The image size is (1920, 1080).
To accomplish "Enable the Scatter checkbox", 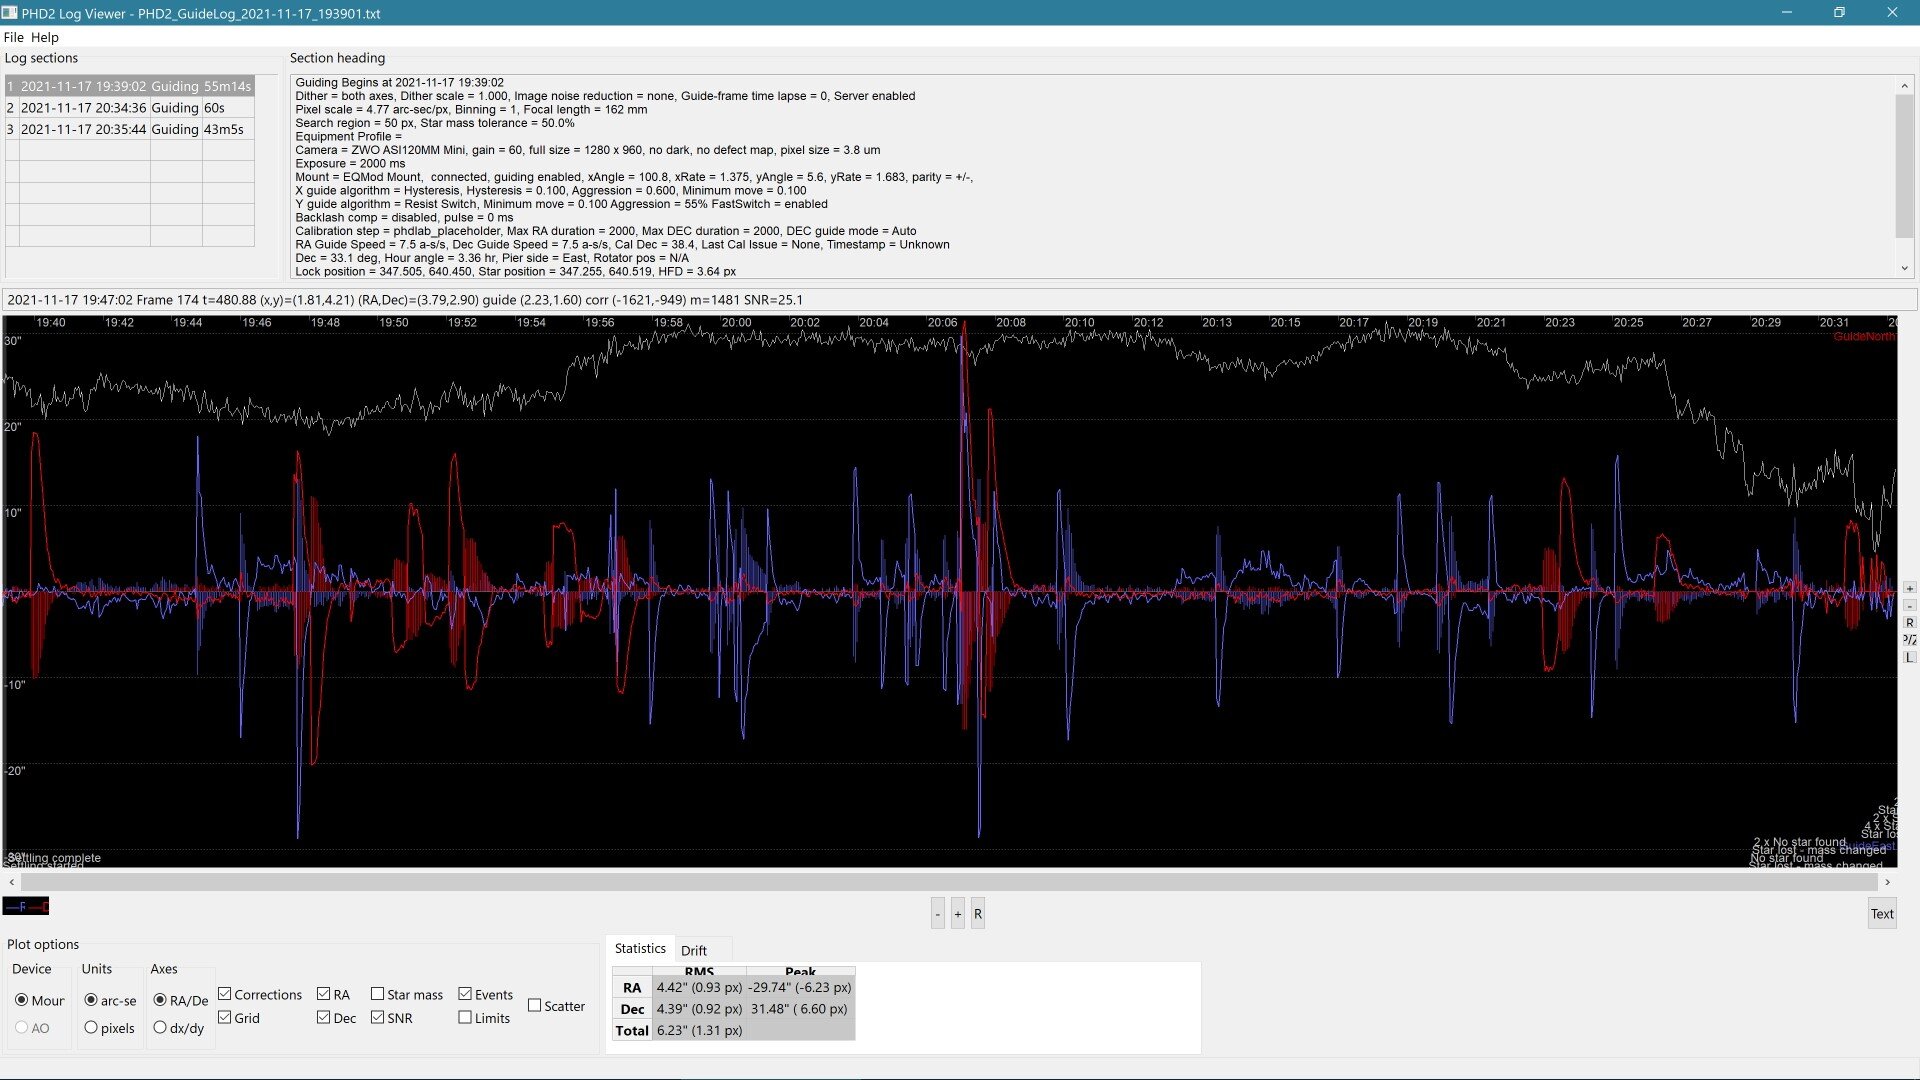I will (535, 1006).
